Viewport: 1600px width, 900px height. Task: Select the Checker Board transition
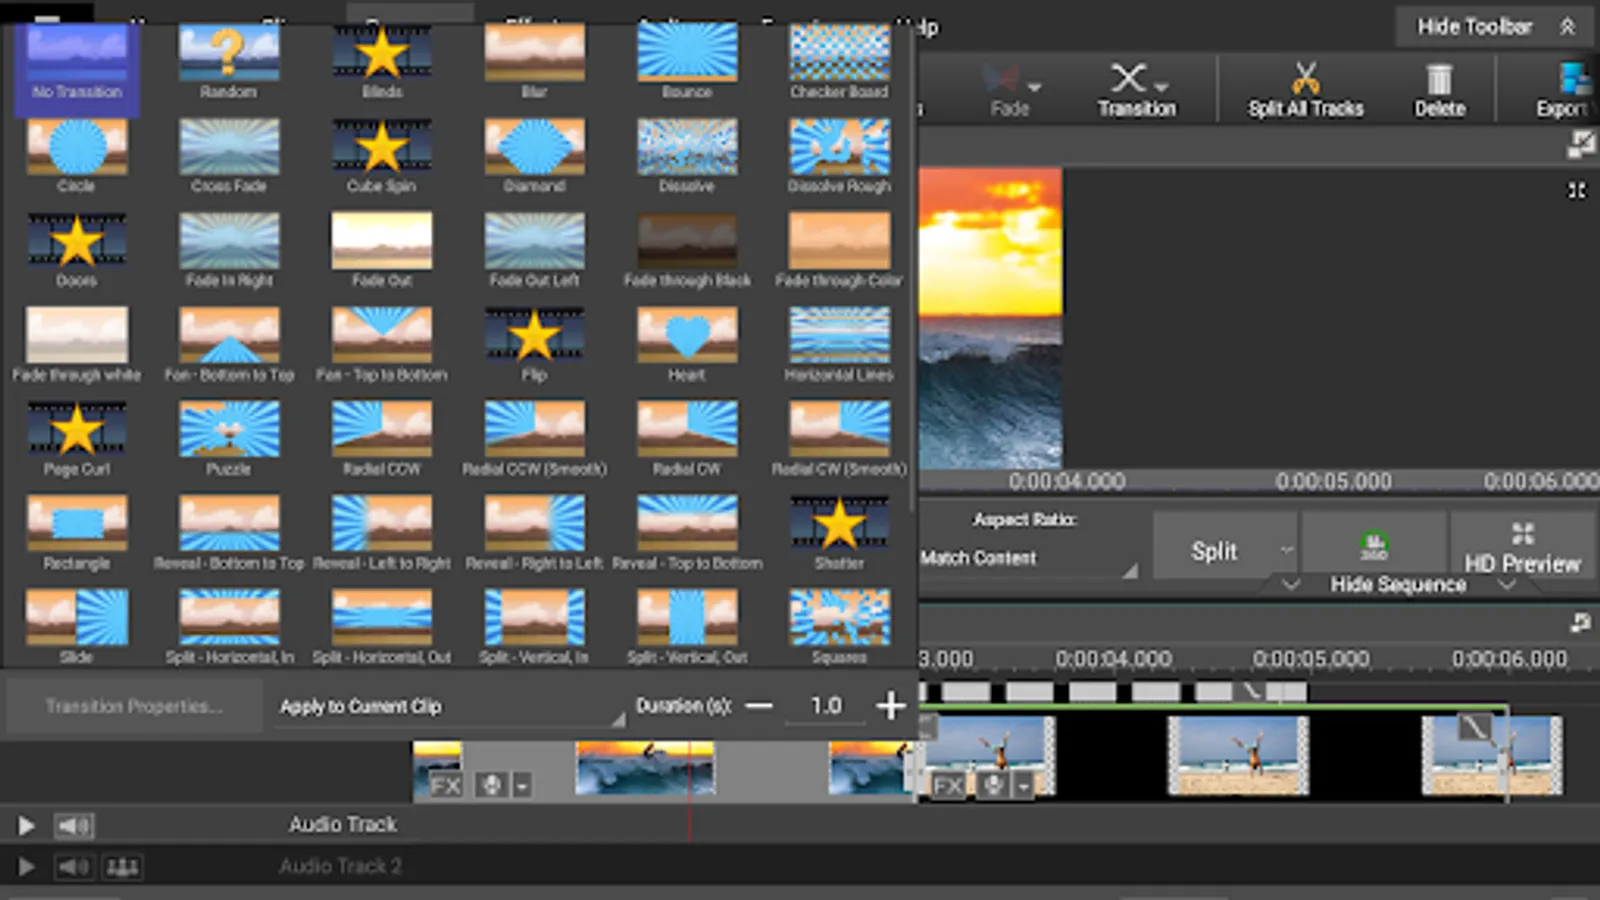pos(839,52)
